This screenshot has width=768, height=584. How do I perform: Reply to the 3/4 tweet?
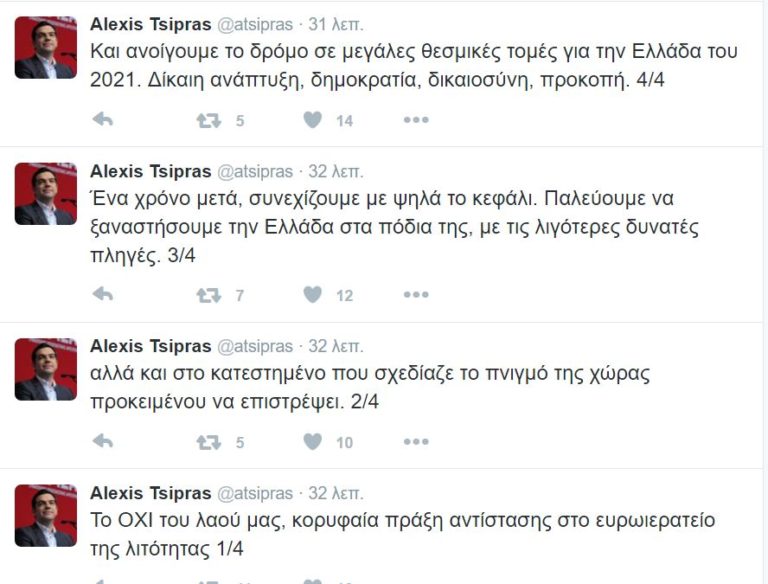(102, 295)
